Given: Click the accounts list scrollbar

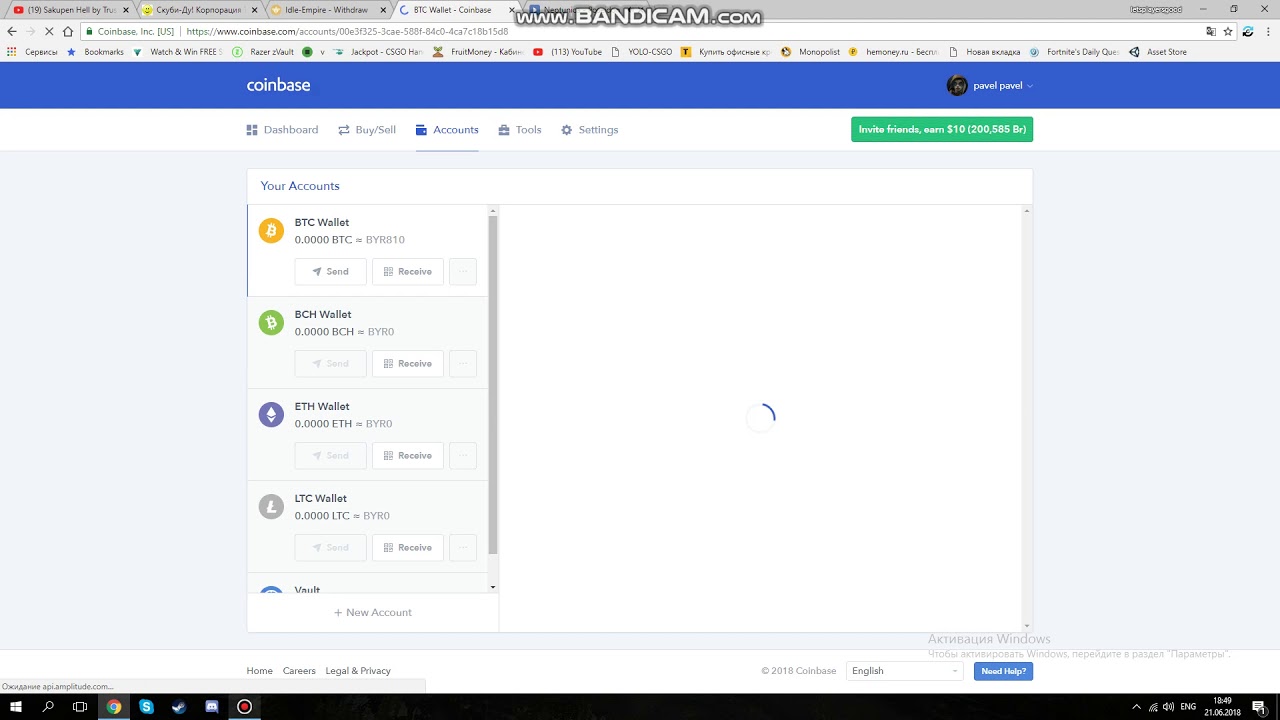Looking at the screenshot, I should pyautogui.click(x=492, y=385).
